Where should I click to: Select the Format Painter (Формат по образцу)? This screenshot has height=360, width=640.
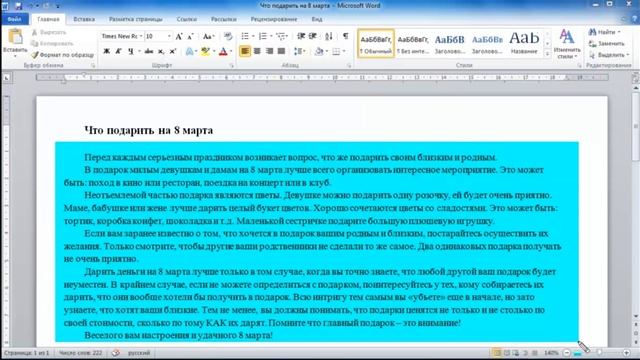[x=63, y=54]
